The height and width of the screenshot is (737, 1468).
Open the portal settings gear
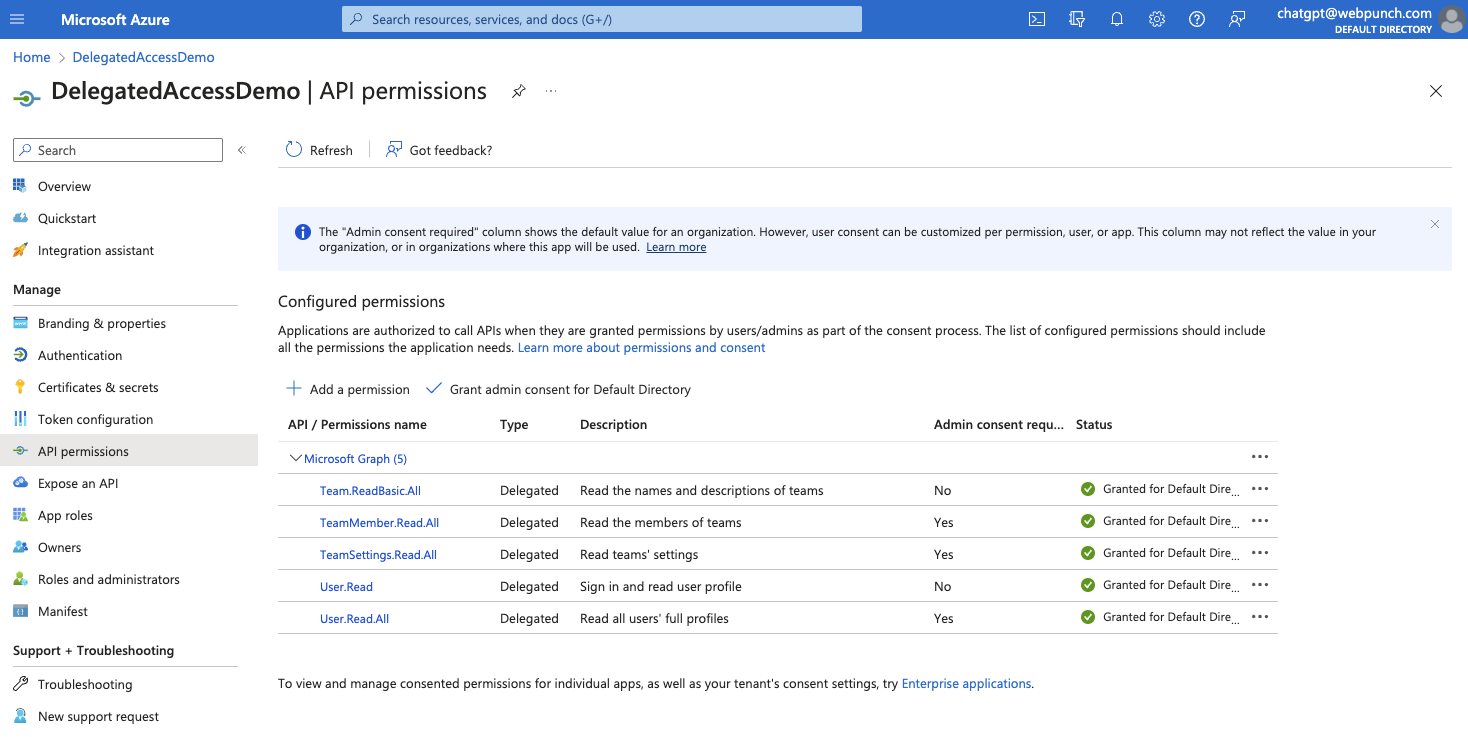click(x=1157, y=19)
